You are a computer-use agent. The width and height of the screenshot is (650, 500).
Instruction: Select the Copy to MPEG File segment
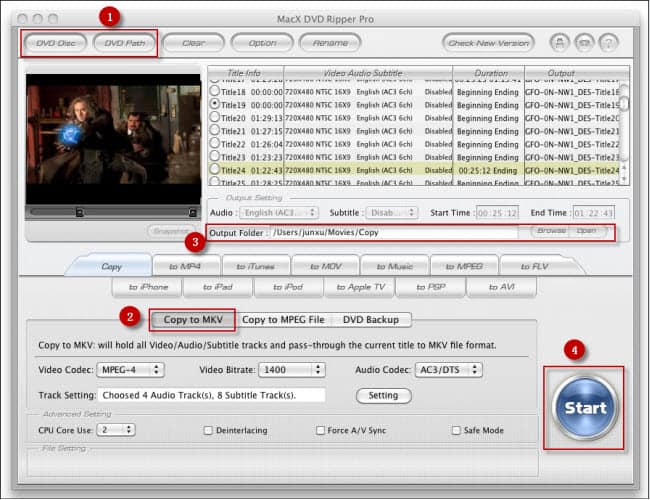click(283, 320)
